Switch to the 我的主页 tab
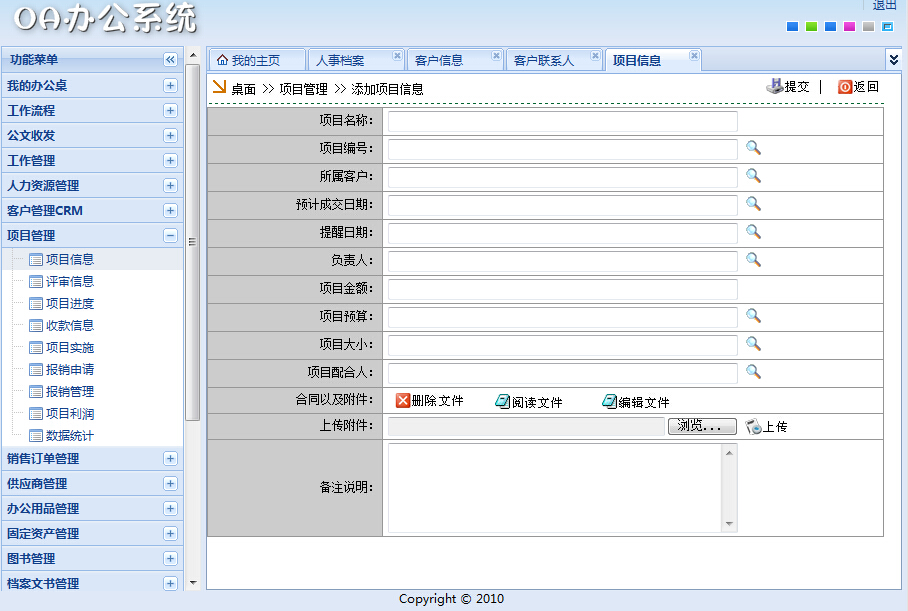 (248, 60)
